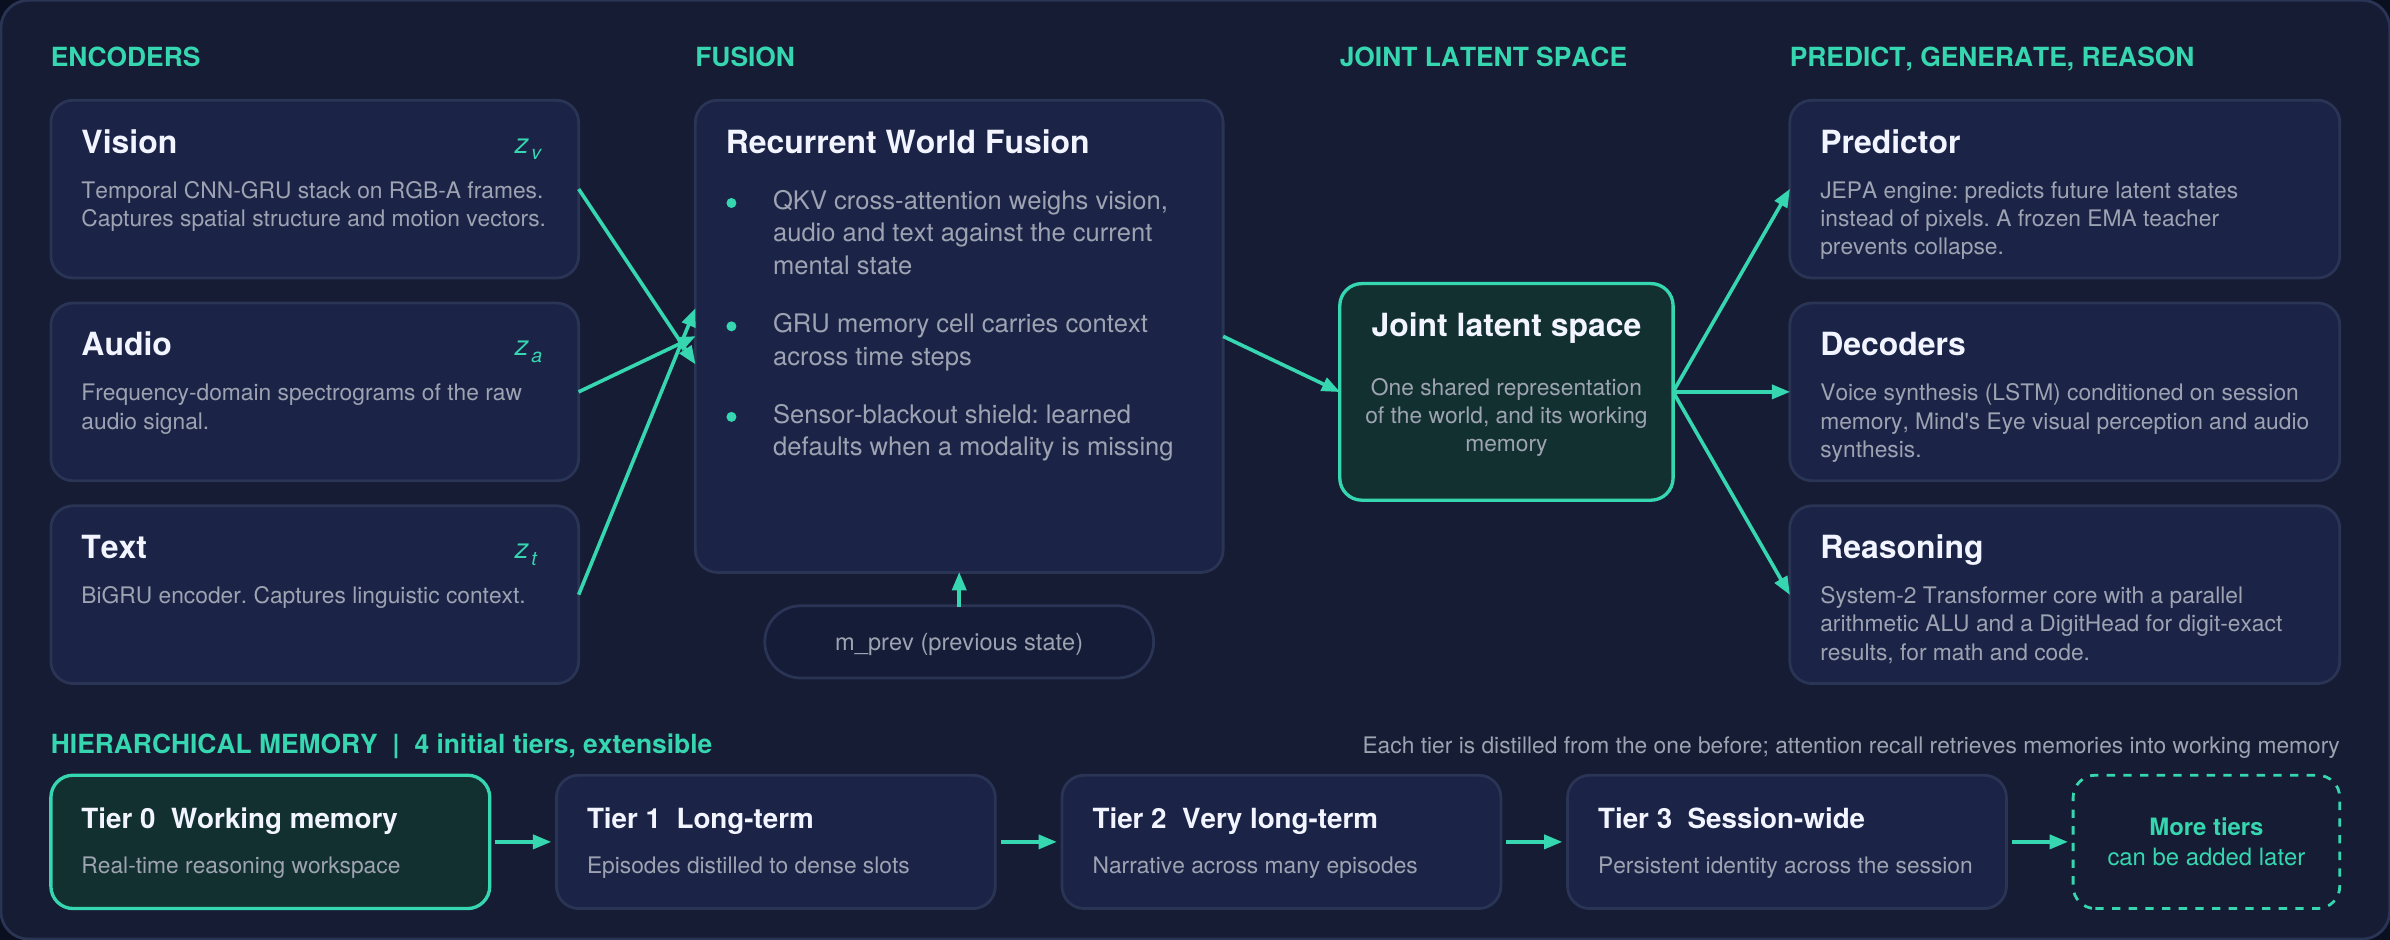Click the PREDICT, GENERATE, REASON section label
The width and height of the screenshot is (2390, 940).
tap(1992, 57)
